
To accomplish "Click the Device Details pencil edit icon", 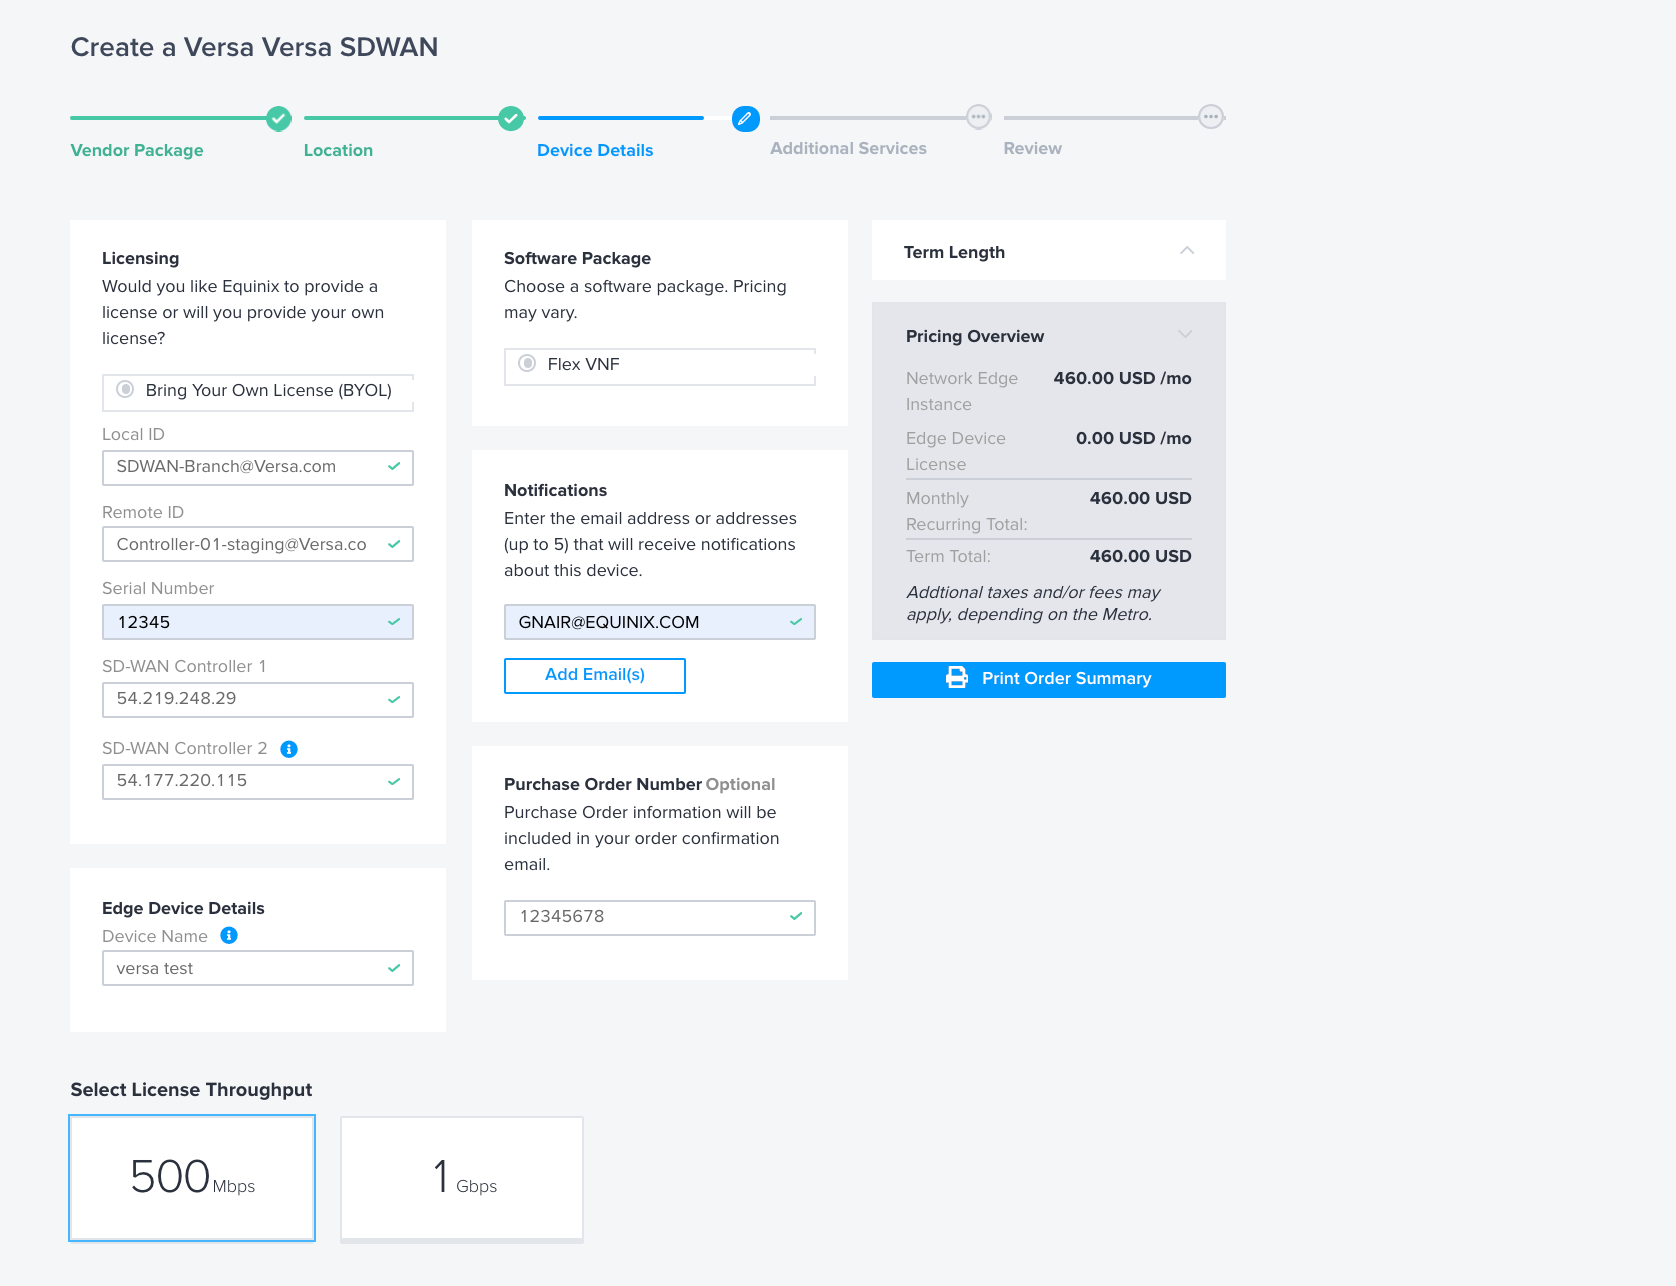I will [x=745, y=118].
